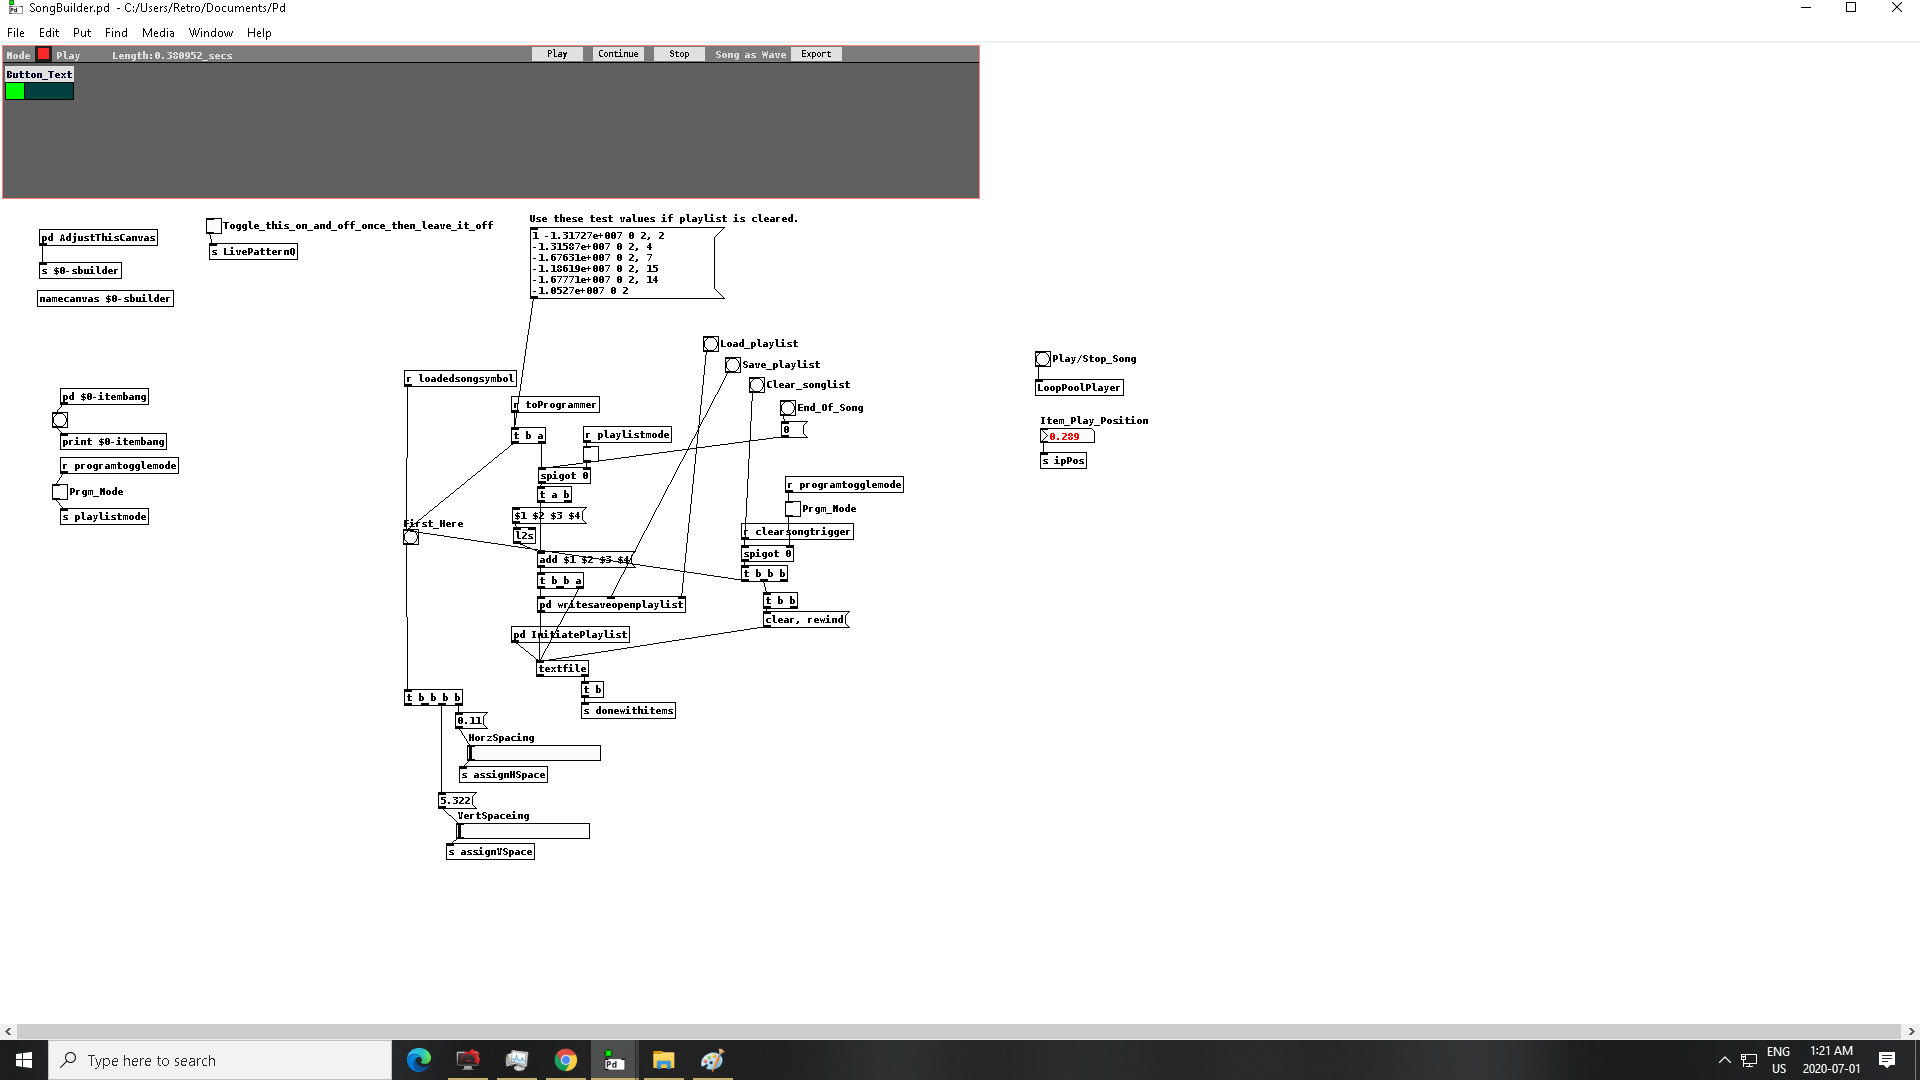Click the Save_playlist bang button
The height and width of the screenshot is (1080, 1920).
pyautogui.click(x=733, y=365)
